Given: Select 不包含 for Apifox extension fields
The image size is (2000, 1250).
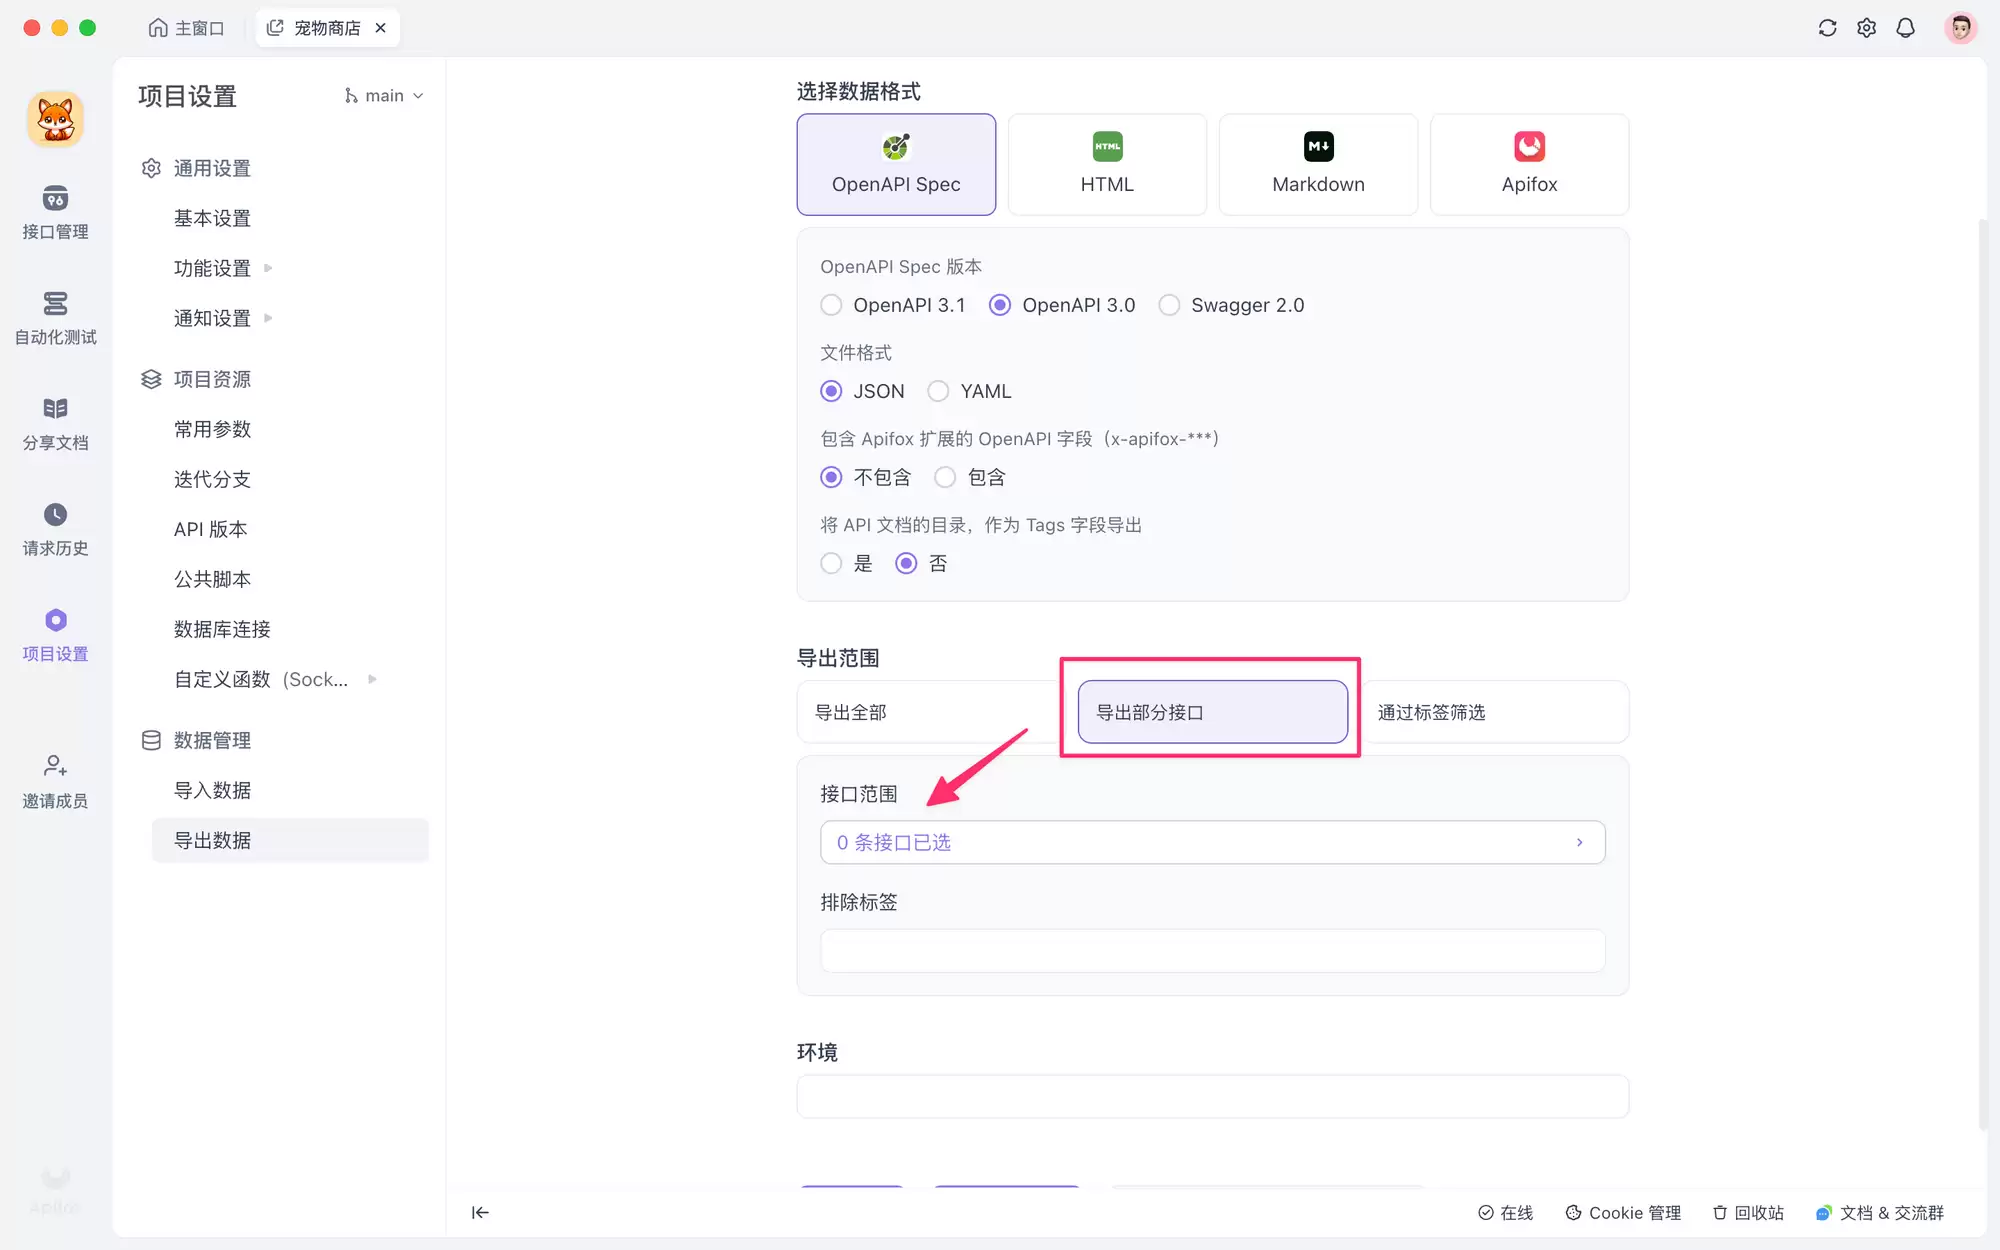Looking at the screenshot, I should pyautogui.click(x=831, y=477).
